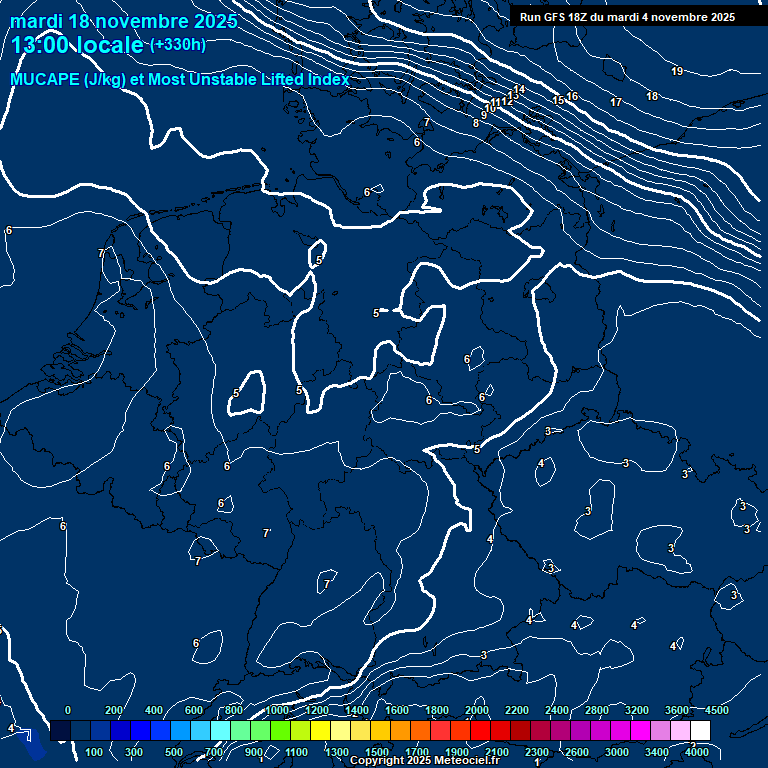This screenshot has width=768, height=768.
Task: Click the white swatch at legend end
Action: pos(700,730)
